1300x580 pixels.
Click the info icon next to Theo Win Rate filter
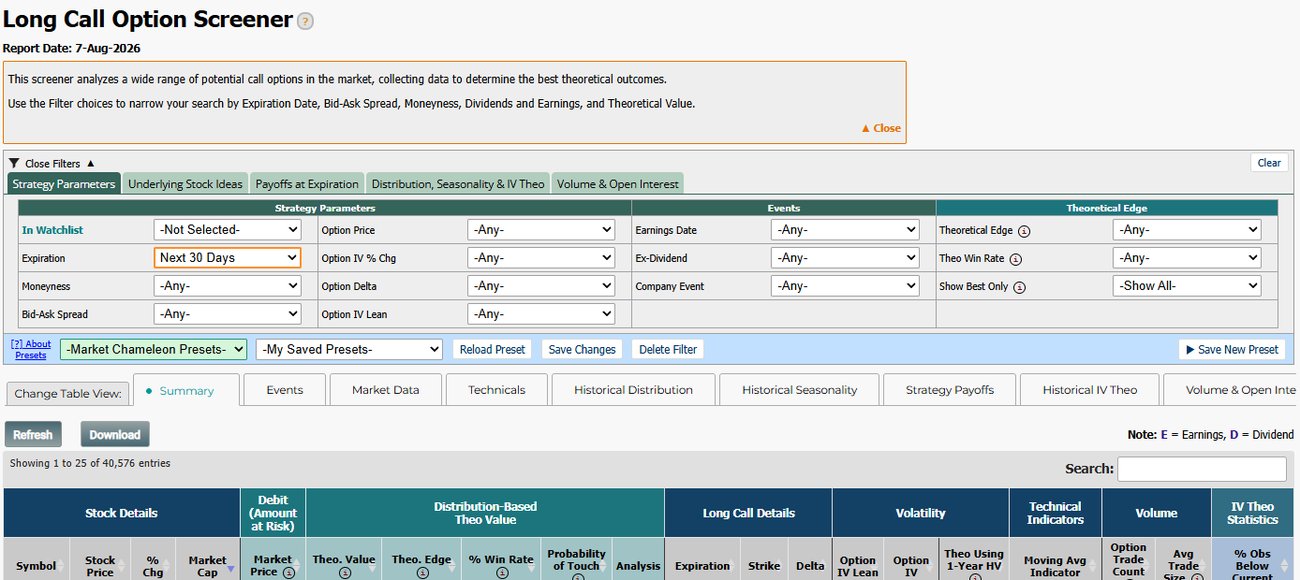tap(1016, 259)
